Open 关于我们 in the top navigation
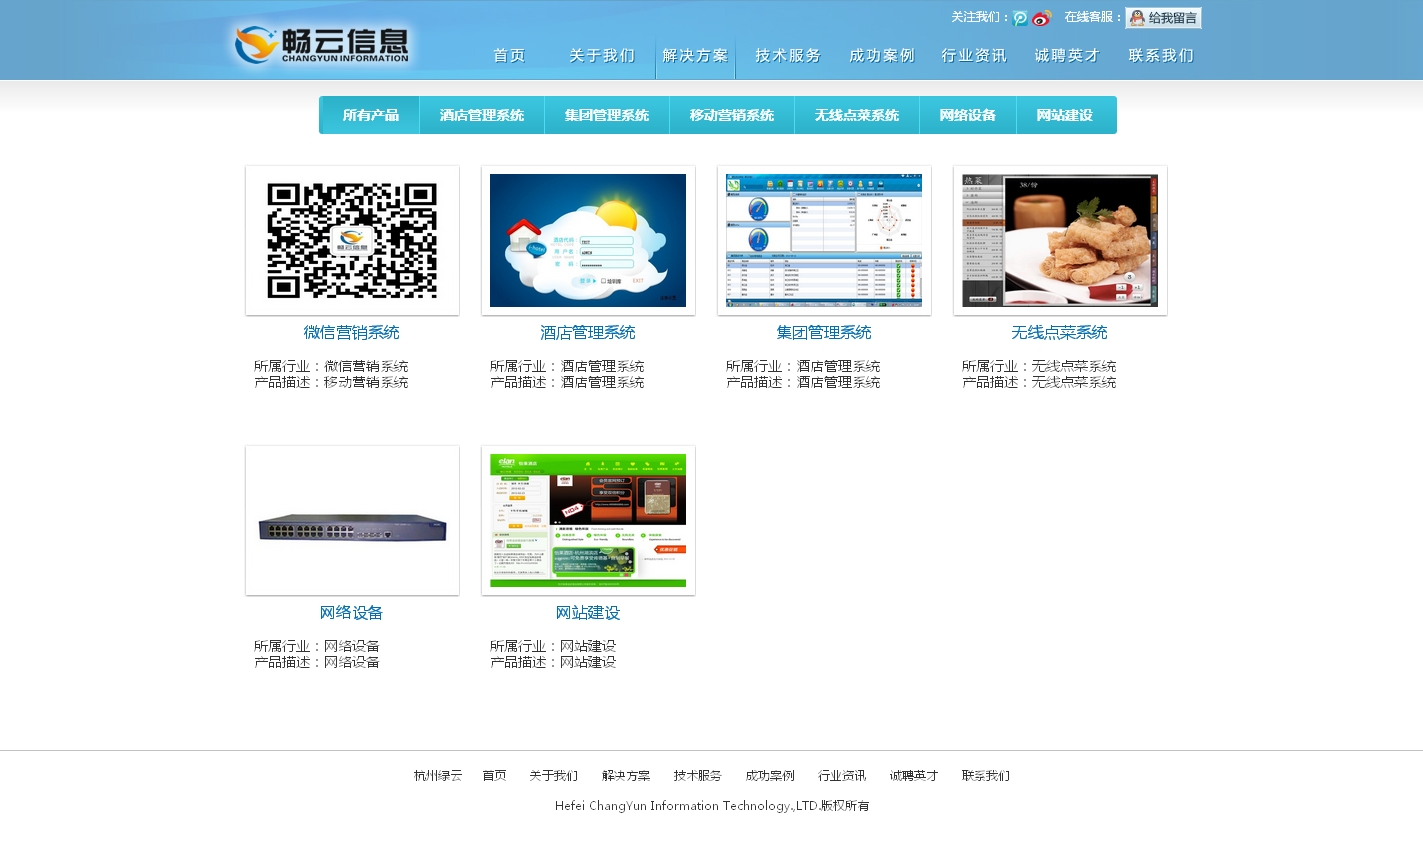This screenshot has height=841, width=1423. (602, 56)
